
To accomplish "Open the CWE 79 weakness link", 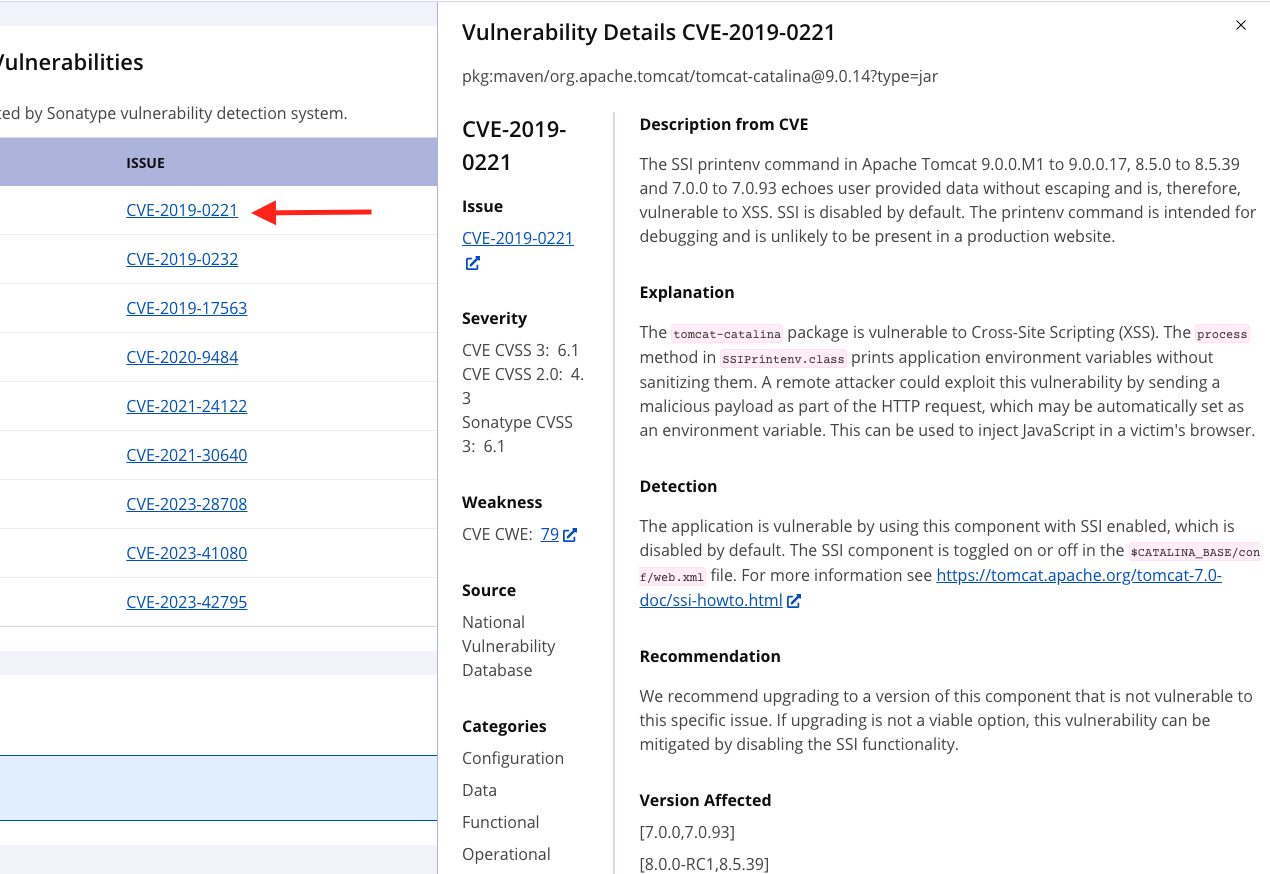I will pyautogui.click(x=550, y=534).
